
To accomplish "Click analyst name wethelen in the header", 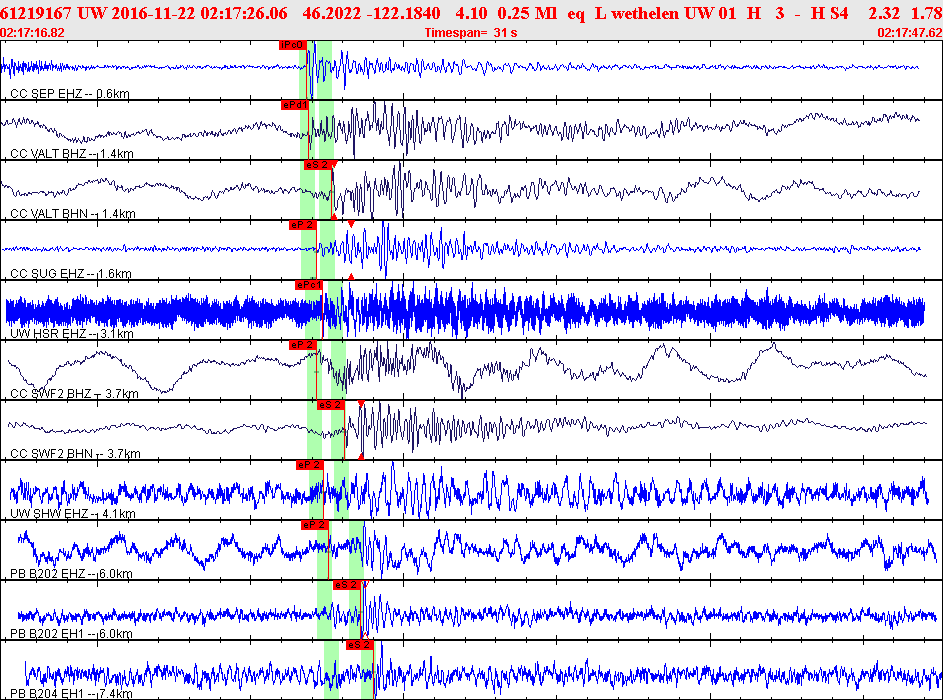I will pyautogui.click(x=644, y=13).
